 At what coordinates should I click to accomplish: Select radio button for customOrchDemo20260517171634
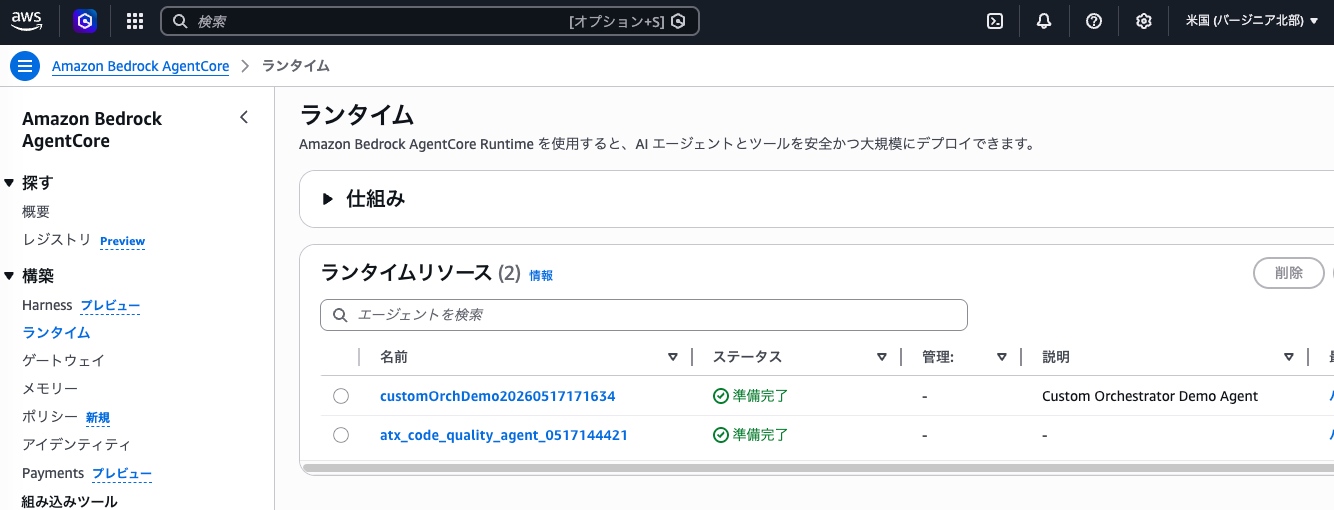(341, 396)
